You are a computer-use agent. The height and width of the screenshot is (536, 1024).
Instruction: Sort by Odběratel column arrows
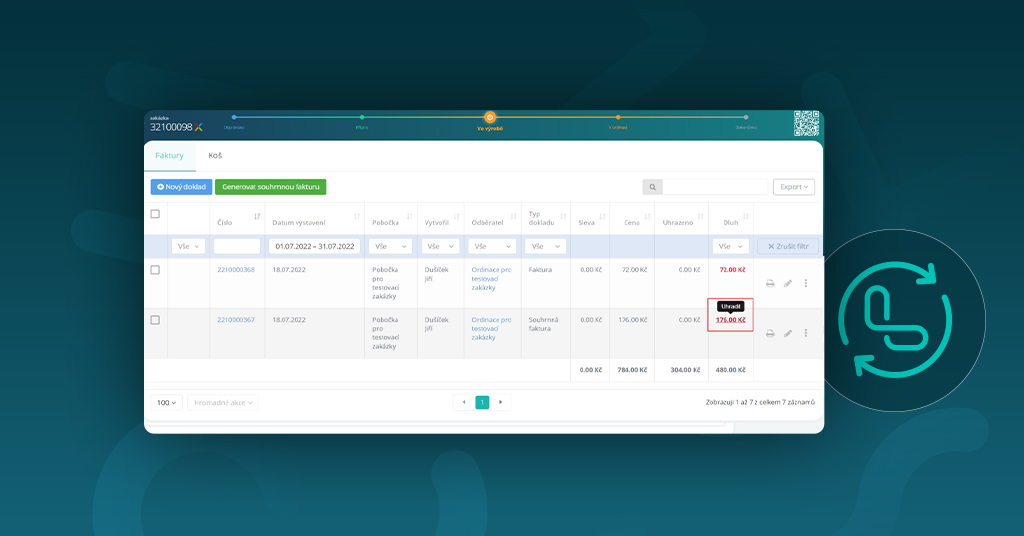coord(513,217)
